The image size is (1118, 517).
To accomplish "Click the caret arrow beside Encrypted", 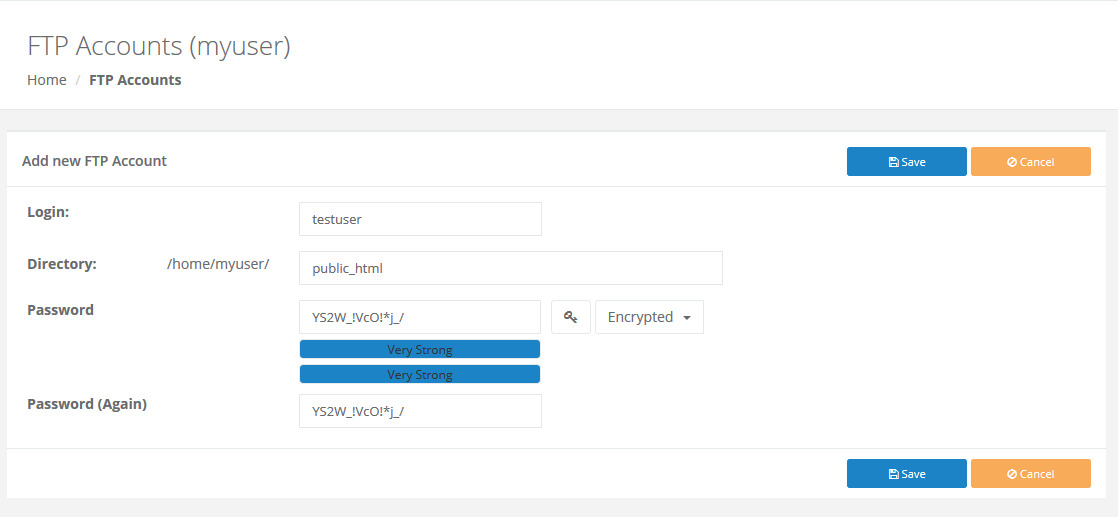I will (687, 318).
